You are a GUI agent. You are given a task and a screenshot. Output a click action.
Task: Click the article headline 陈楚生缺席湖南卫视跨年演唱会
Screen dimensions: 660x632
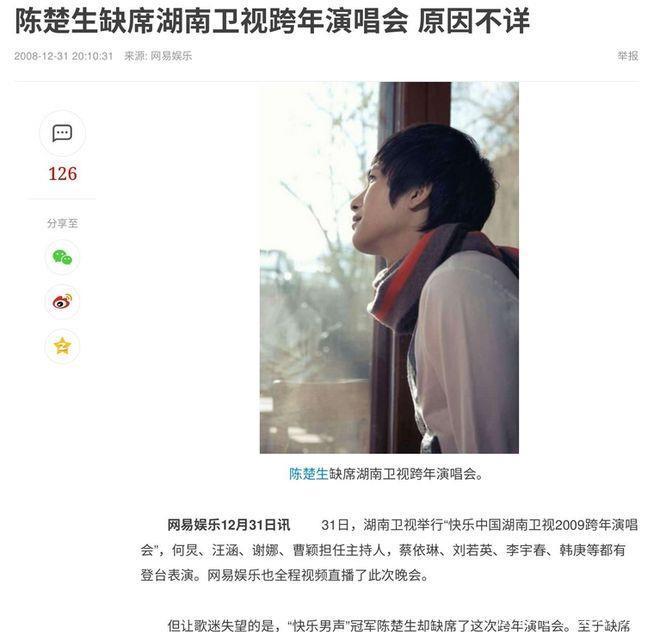coord(212,21)
